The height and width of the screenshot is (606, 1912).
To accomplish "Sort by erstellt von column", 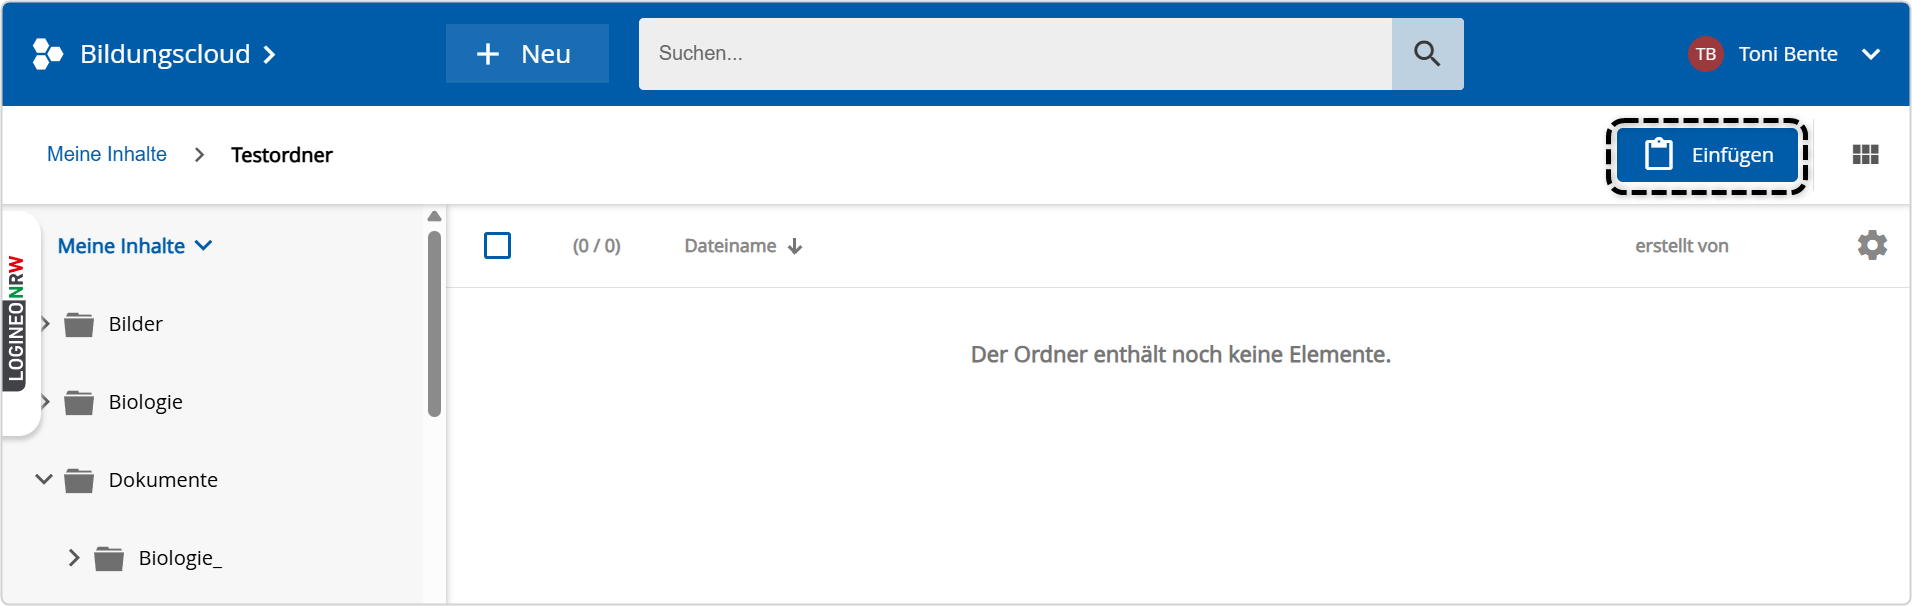I will click(x=1681, y=246).
